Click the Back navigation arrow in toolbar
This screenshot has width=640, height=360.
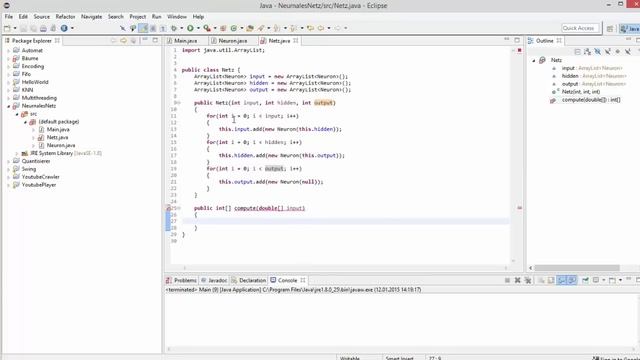pos(321,28)
